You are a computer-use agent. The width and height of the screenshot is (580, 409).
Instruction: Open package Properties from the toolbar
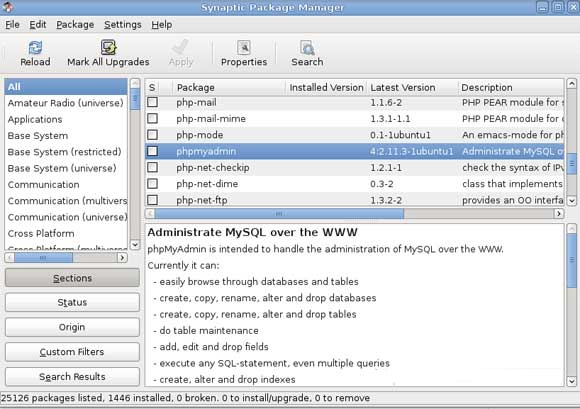click(243, 47)
